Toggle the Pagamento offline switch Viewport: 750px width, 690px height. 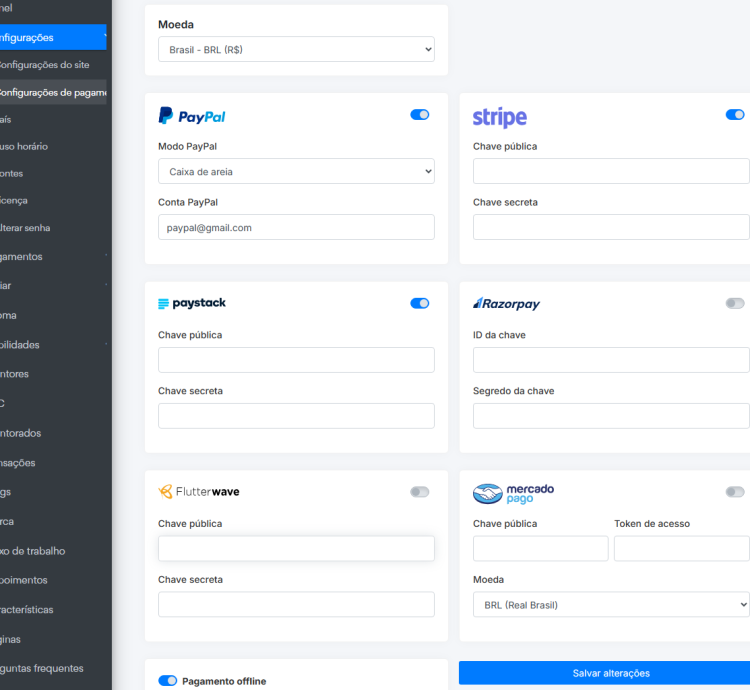click(167, 681)
